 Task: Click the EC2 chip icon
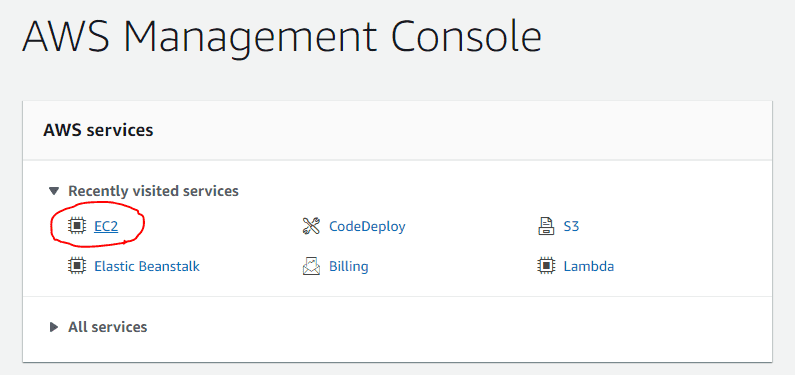point(77,226)
